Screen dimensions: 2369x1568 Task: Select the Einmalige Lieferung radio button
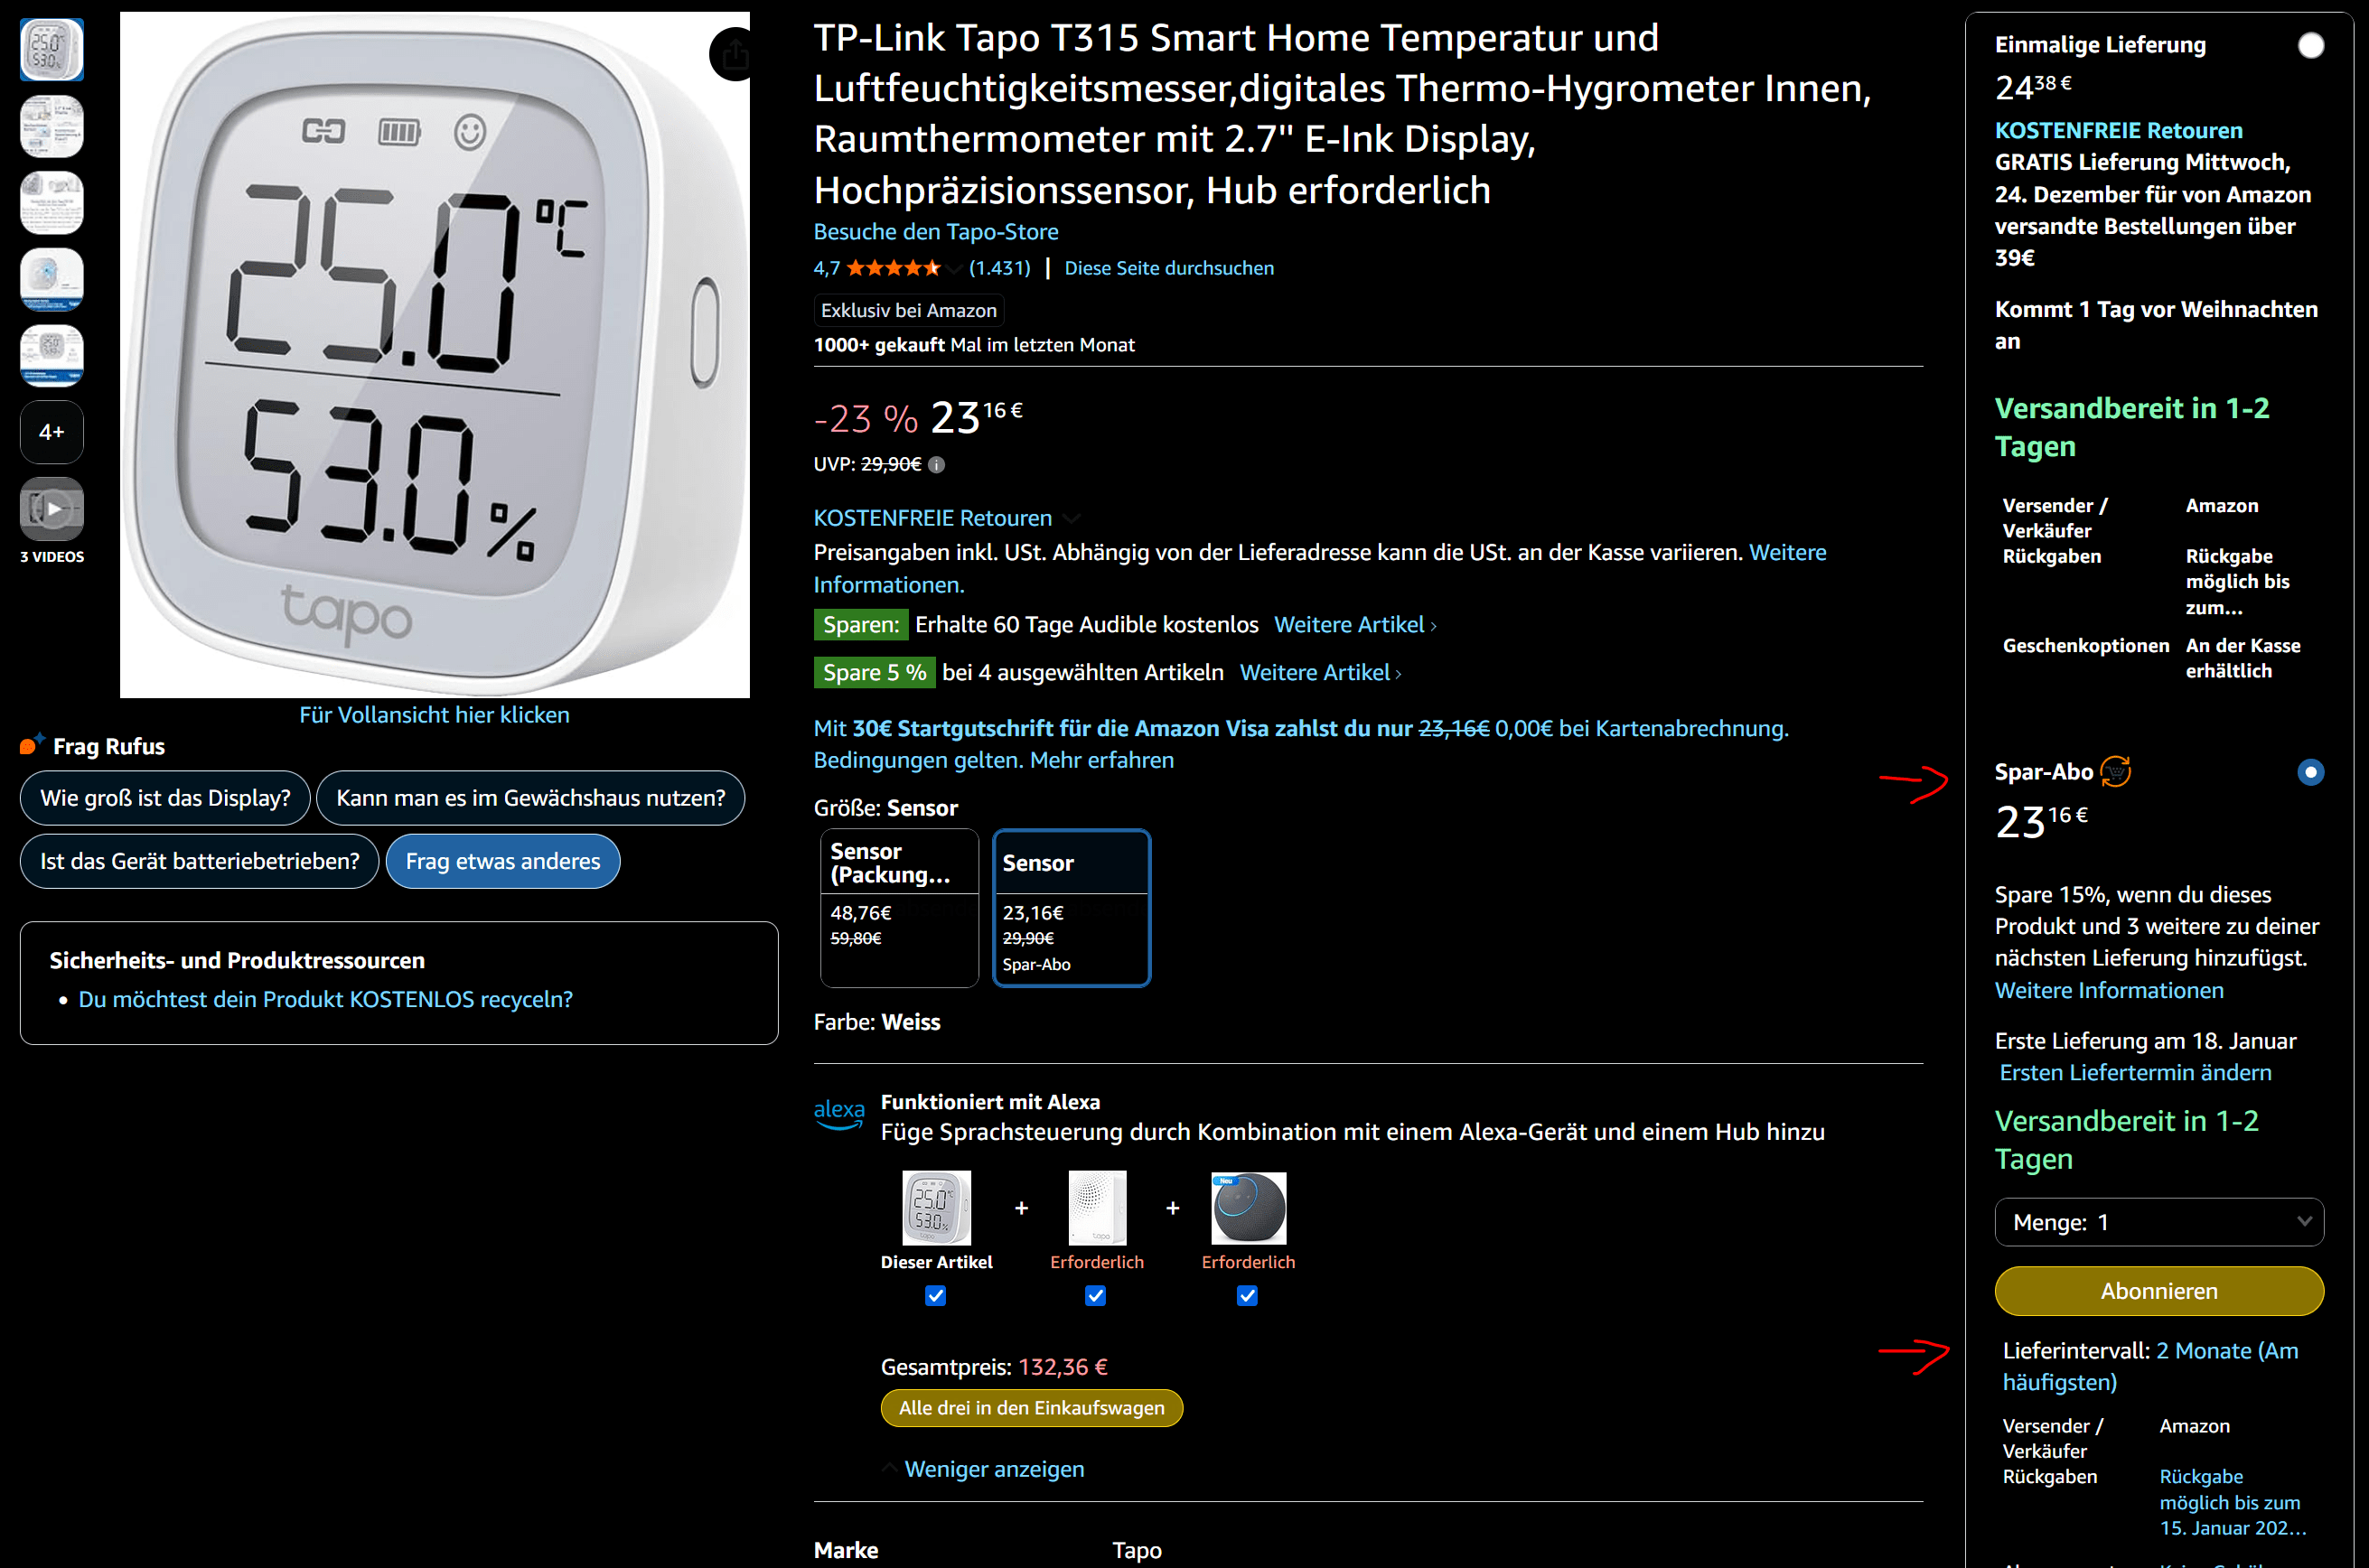pyautogui.click(x=2310, y=46)
